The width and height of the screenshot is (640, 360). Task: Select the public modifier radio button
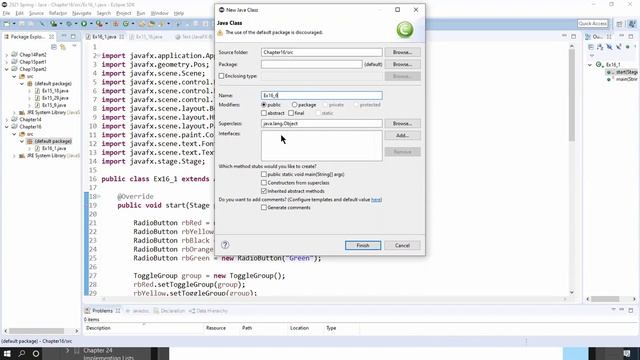coord(264,105)
